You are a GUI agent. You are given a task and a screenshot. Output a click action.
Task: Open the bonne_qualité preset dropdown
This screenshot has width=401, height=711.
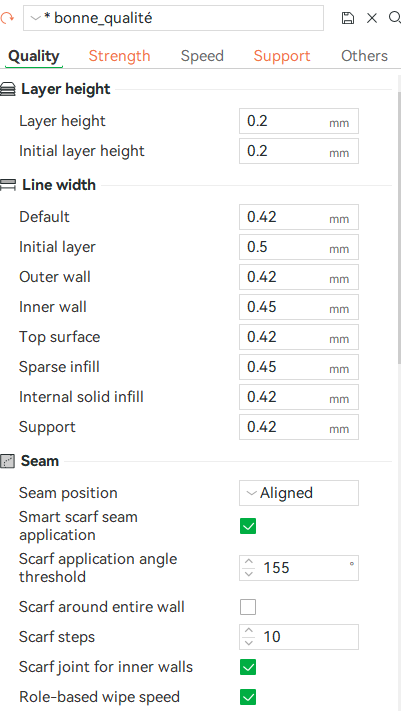tap(173, 18)
